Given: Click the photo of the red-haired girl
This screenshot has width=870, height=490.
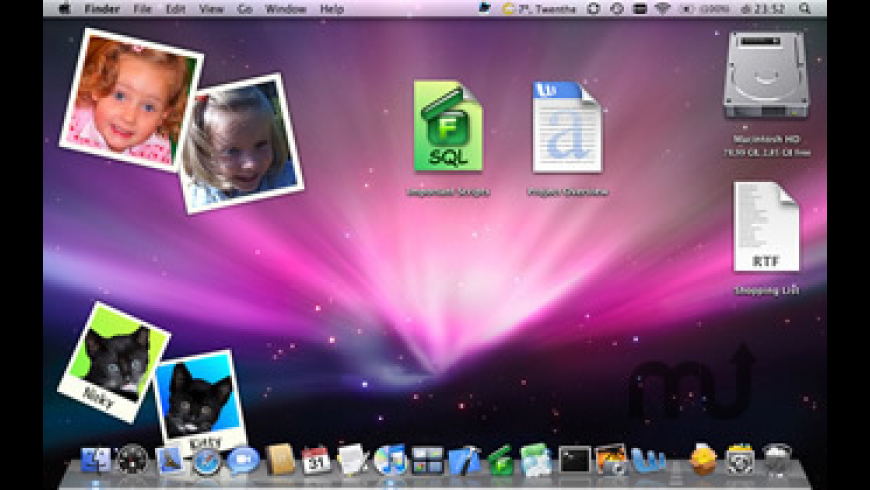Looking at the screenshot, I should point(131,99).
